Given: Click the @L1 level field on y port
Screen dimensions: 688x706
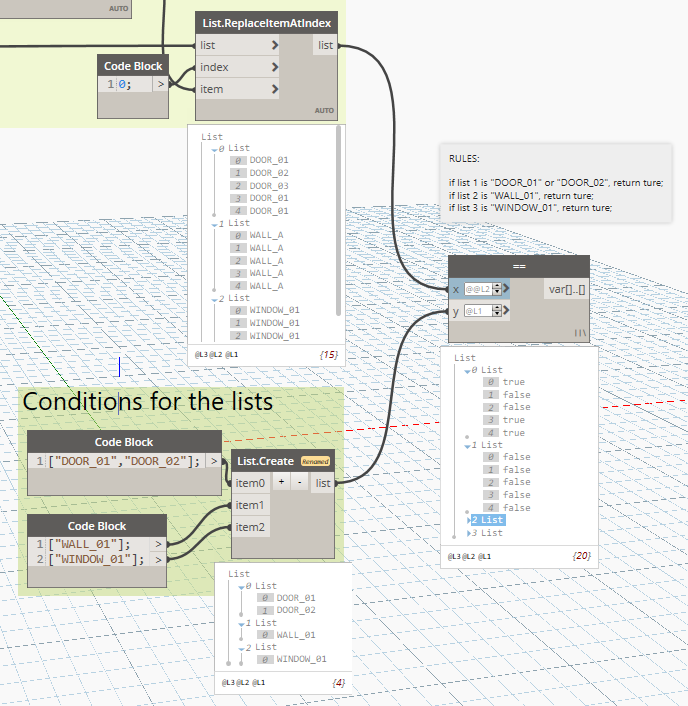Looking at the screenshot, I should (478, 311).
